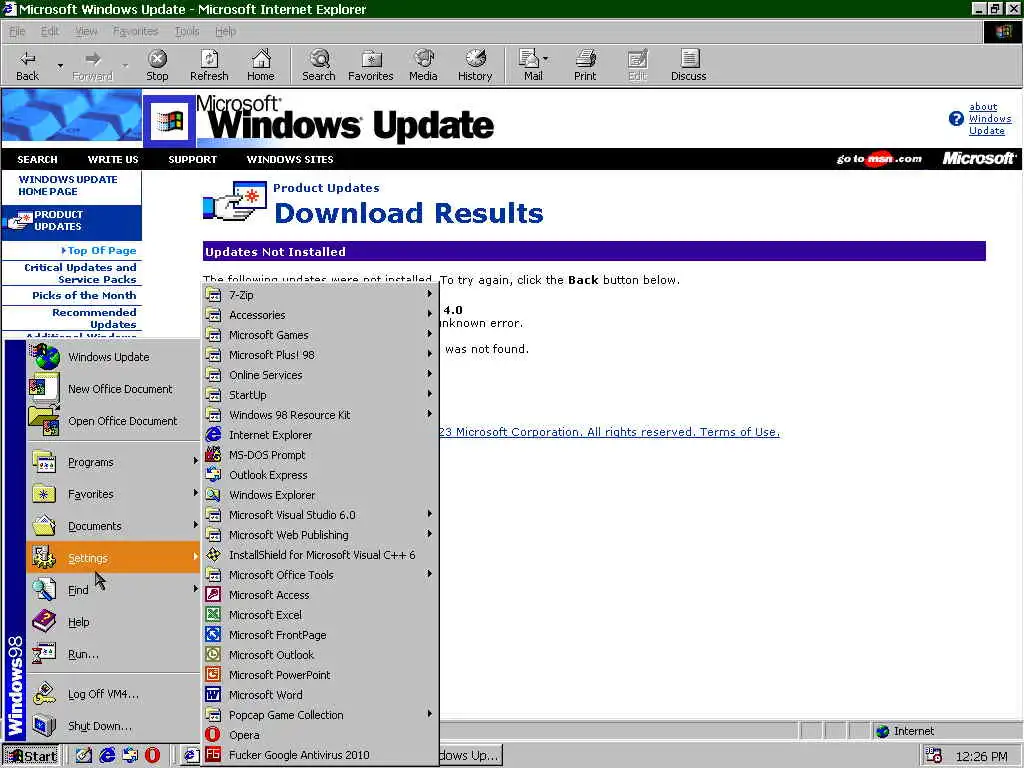Choose Run... from Start menu
1024x768 pixels.
coord(113,654)
